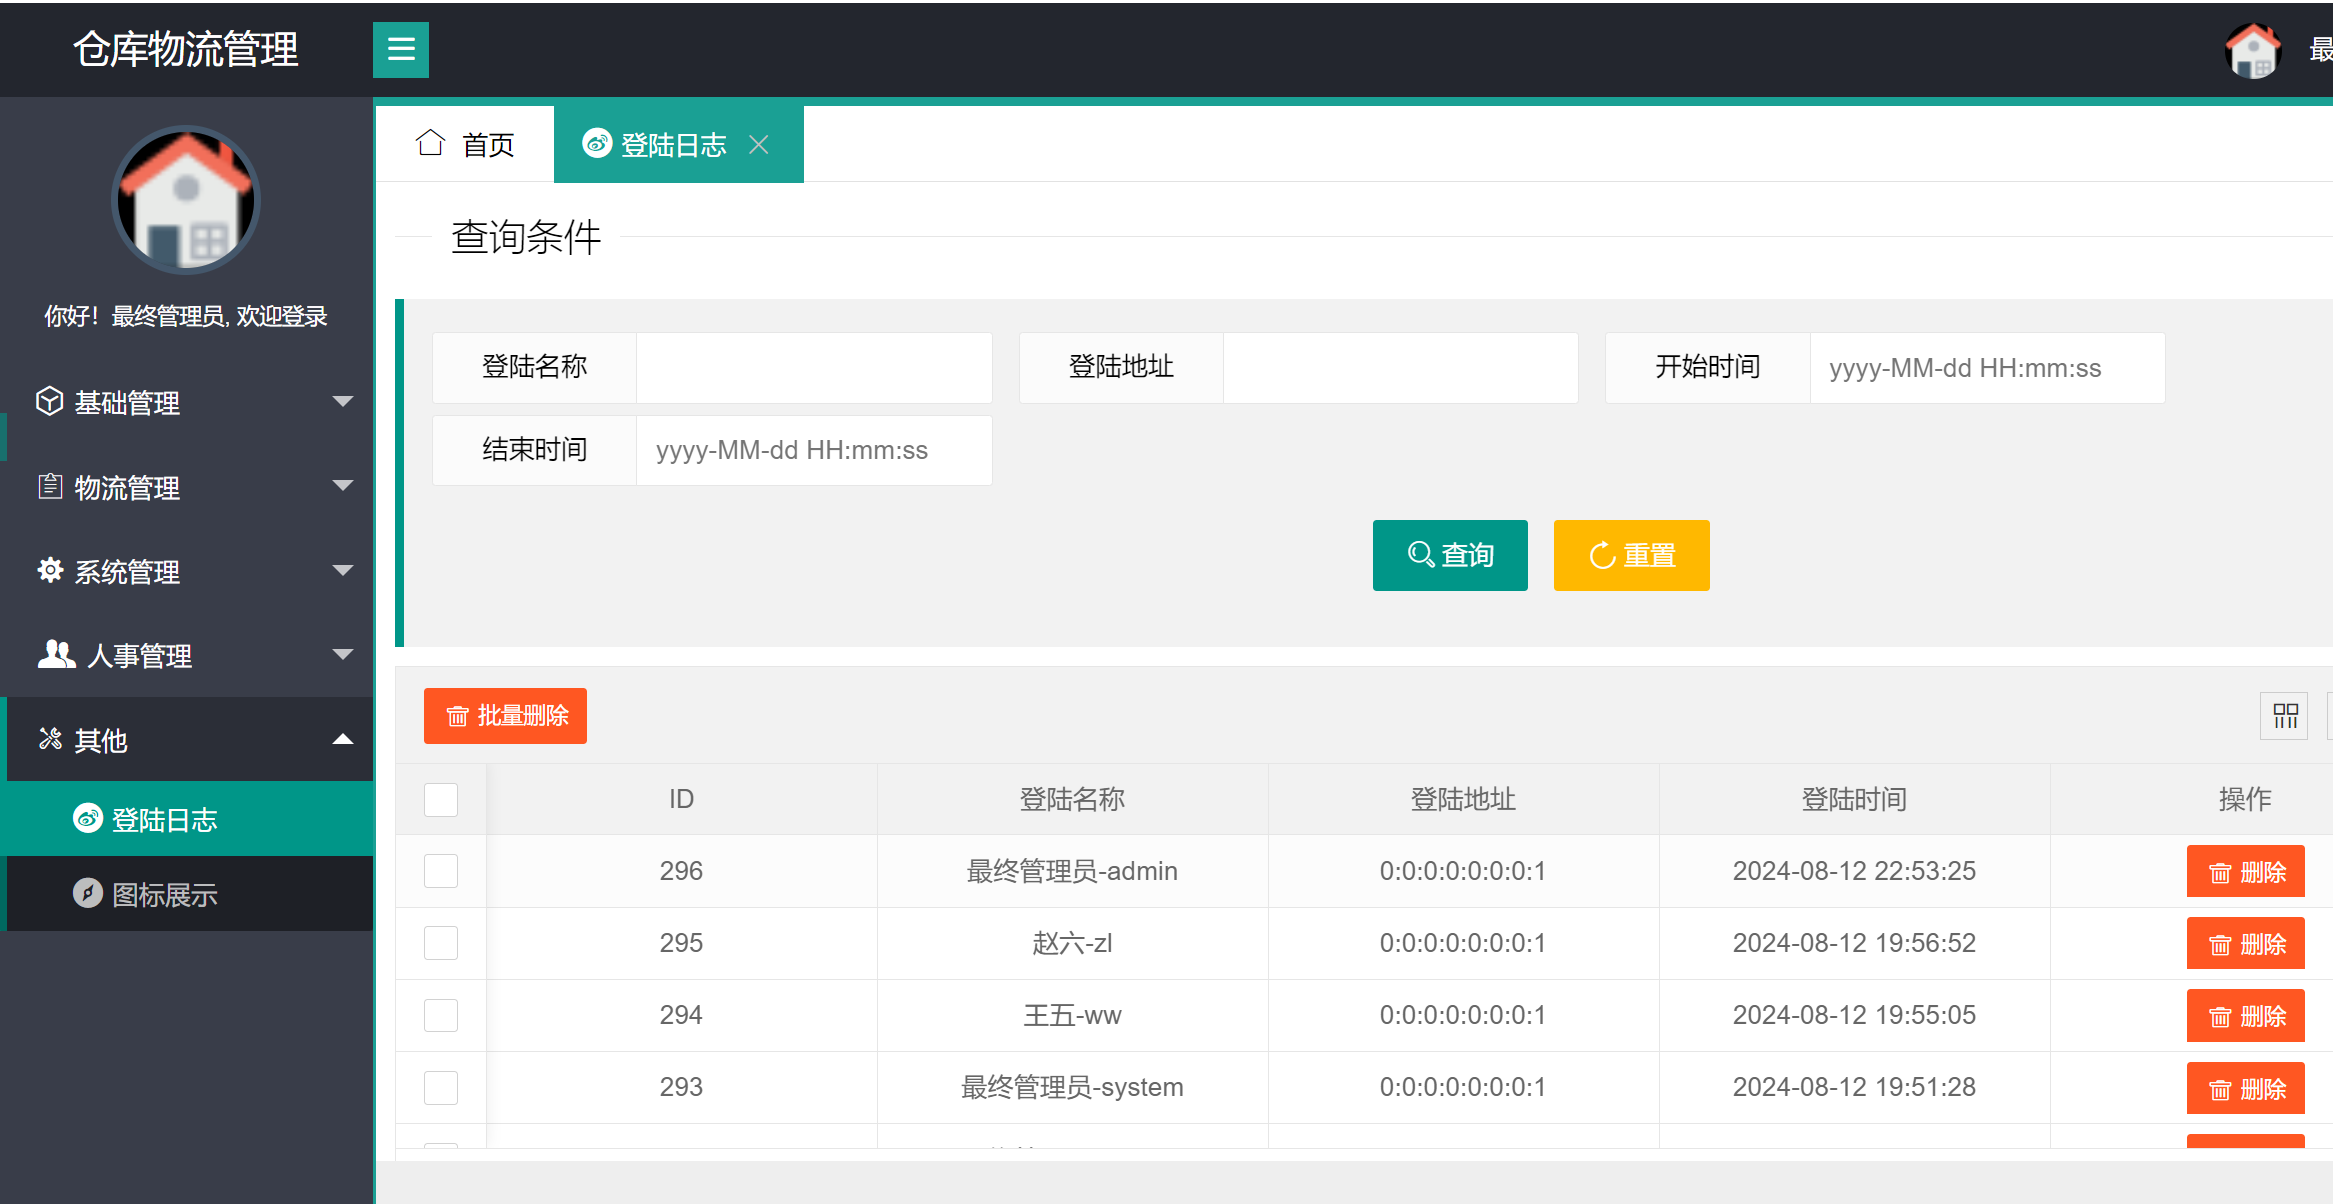Click the home icon in 首页 tab

[431, 144]
